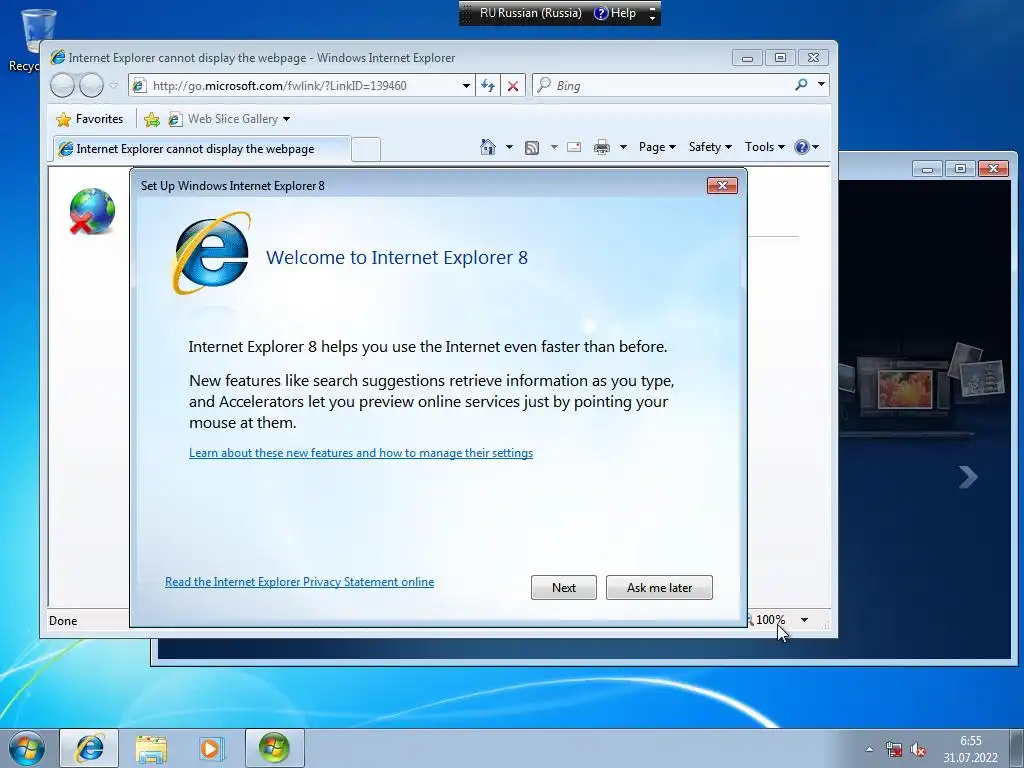Click the Ask me later button

[x=659, y=587]
